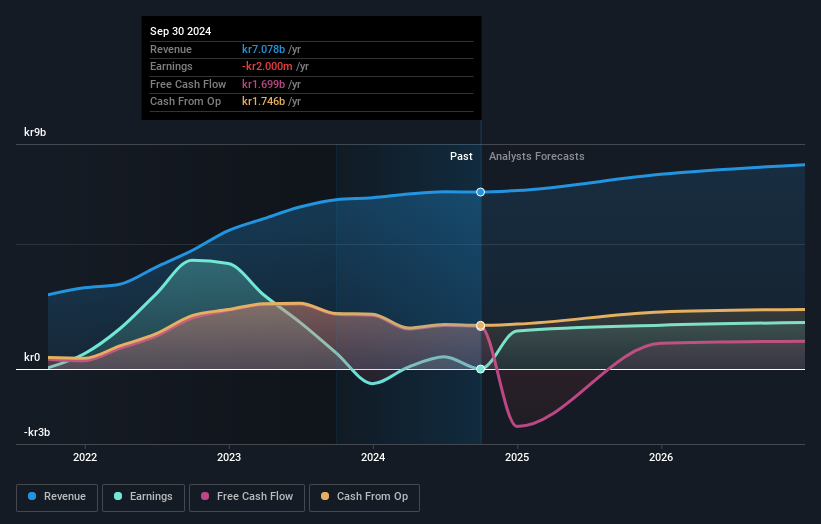Click the Free Cash Flow label in tooltip
The width and height of the screenshot is (821, 524).
[x=188, y=84]
